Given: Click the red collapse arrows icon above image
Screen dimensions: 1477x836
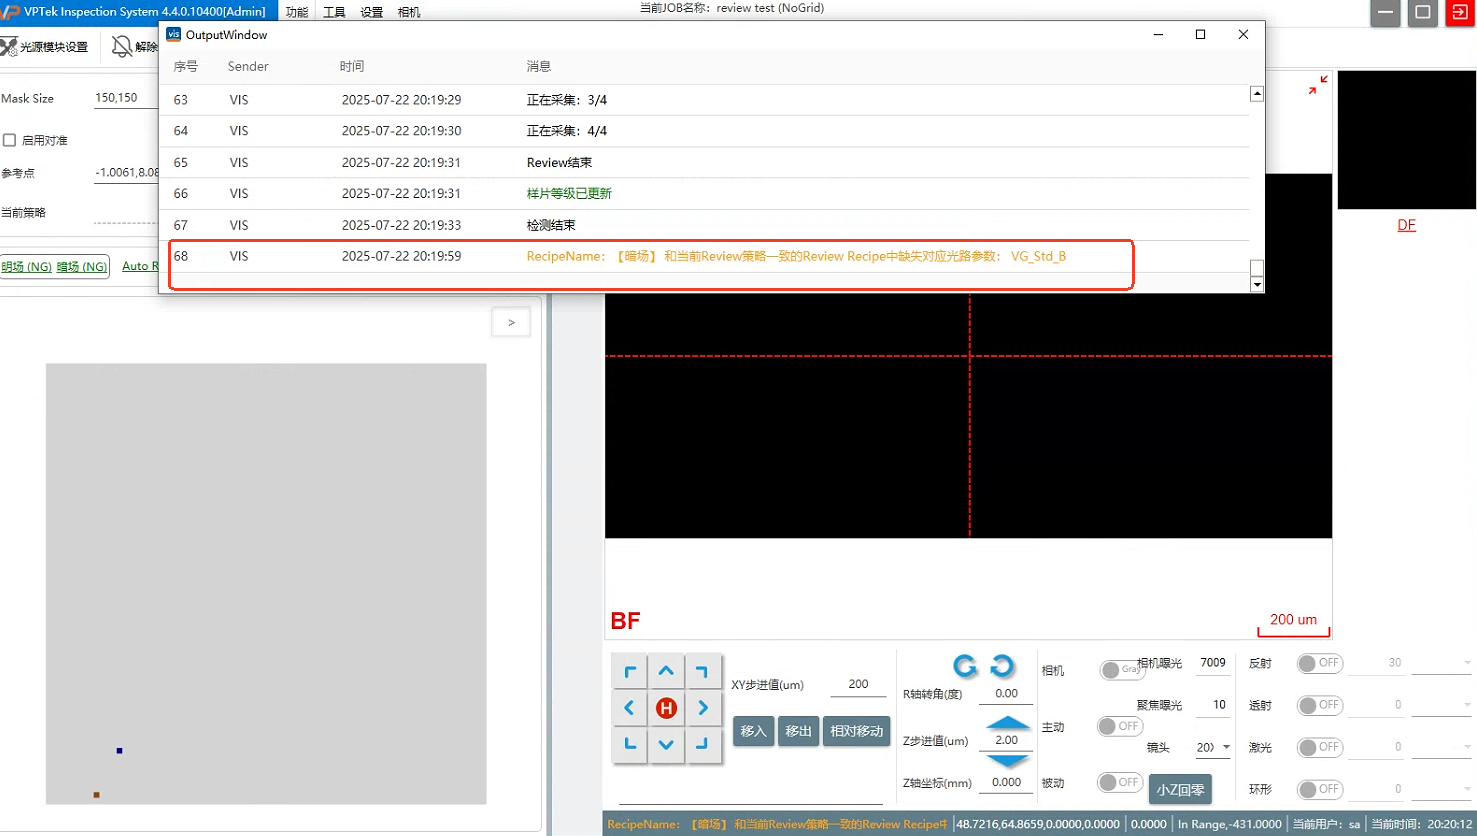Looking at the screenshot, I should pyautogui.click(x=1318, y=85).
